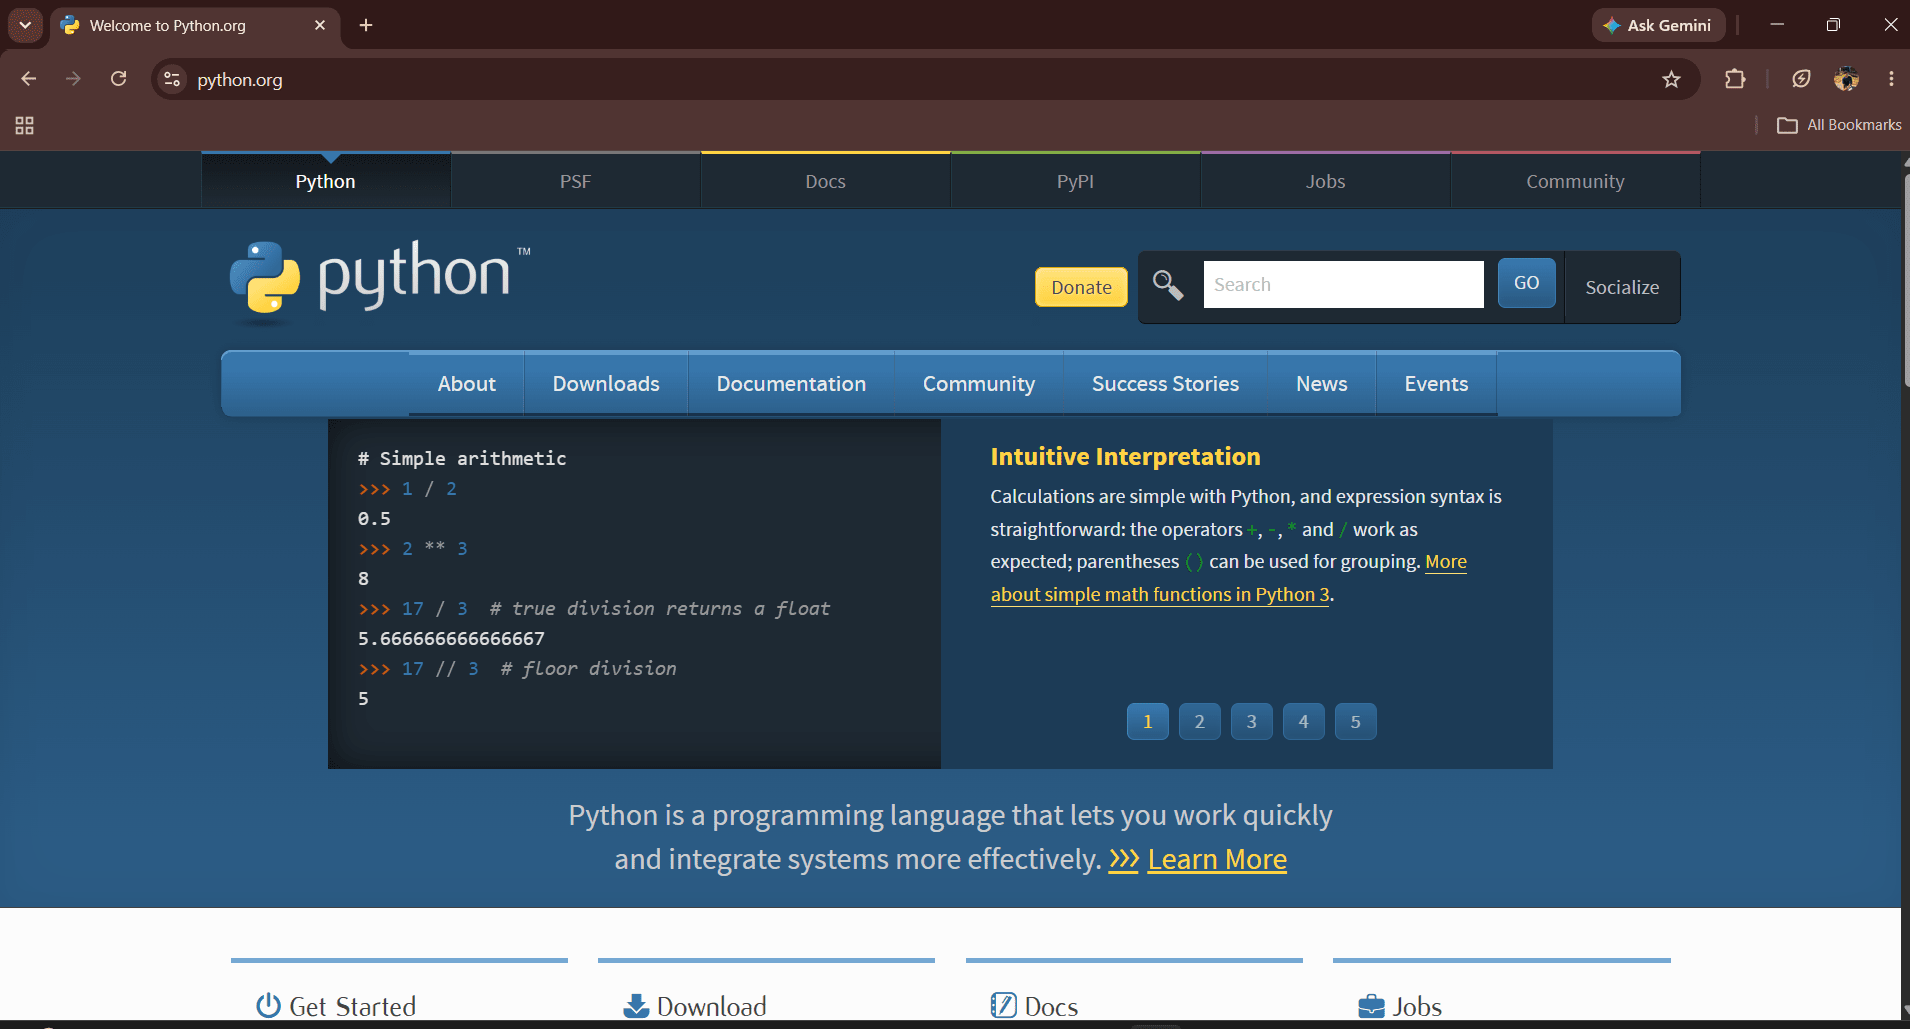Show slide 2 of the code carousel
Viewport: 1910px width, 1029px height.
(x=1200, y=721)
